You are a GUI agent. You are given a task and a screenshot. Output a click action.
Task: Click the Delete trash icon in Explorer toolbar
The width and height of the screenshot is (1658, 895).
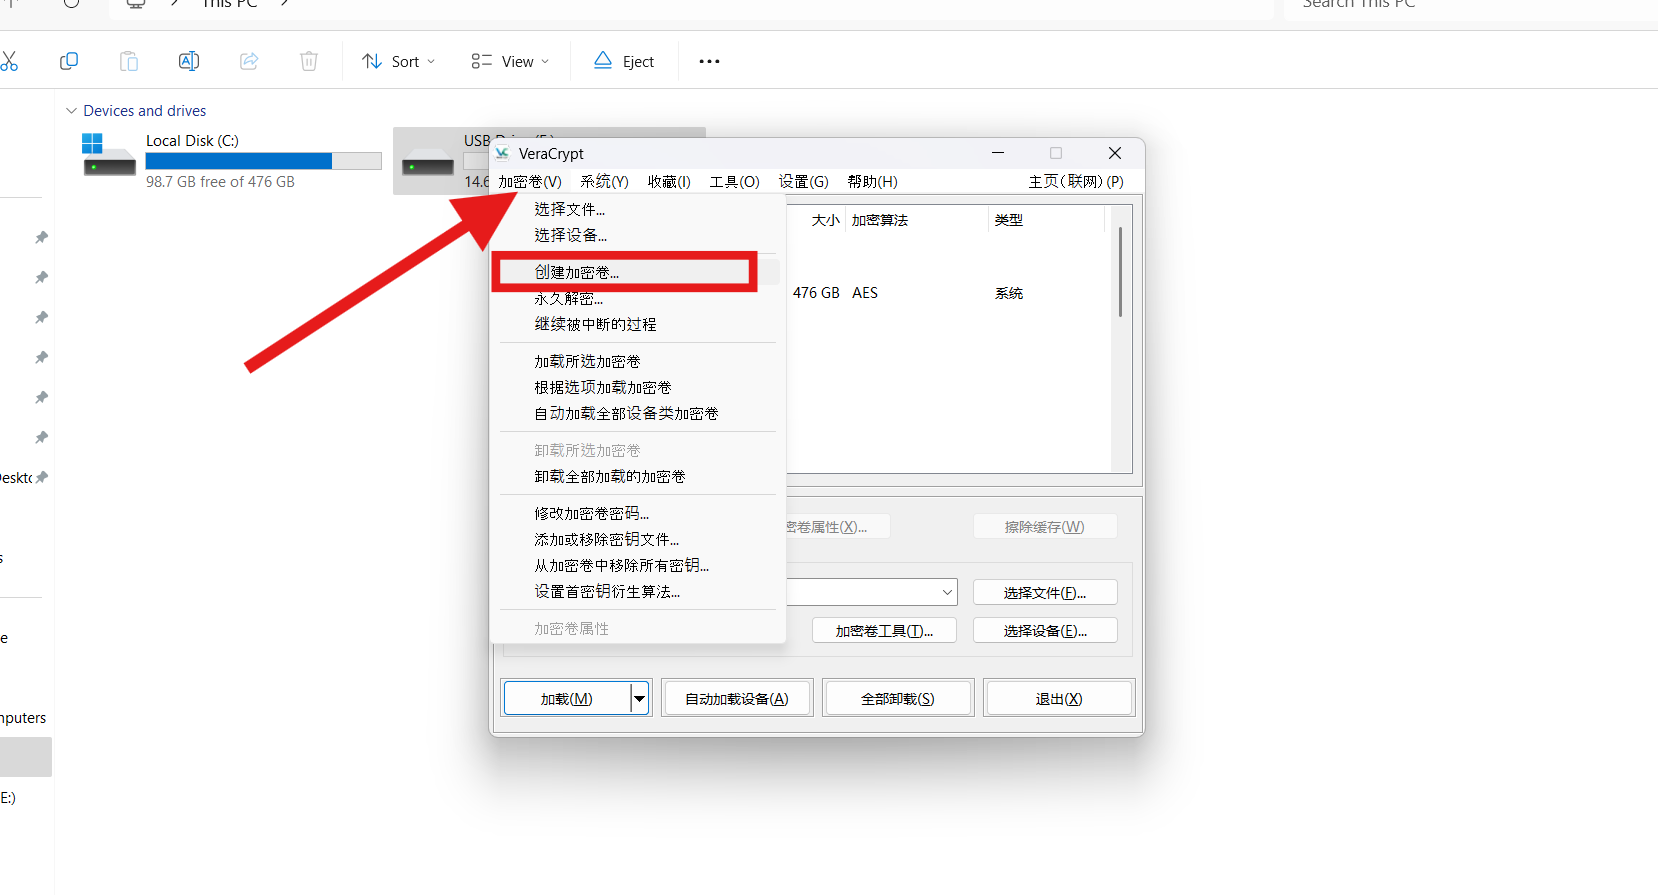coord(309,61)
